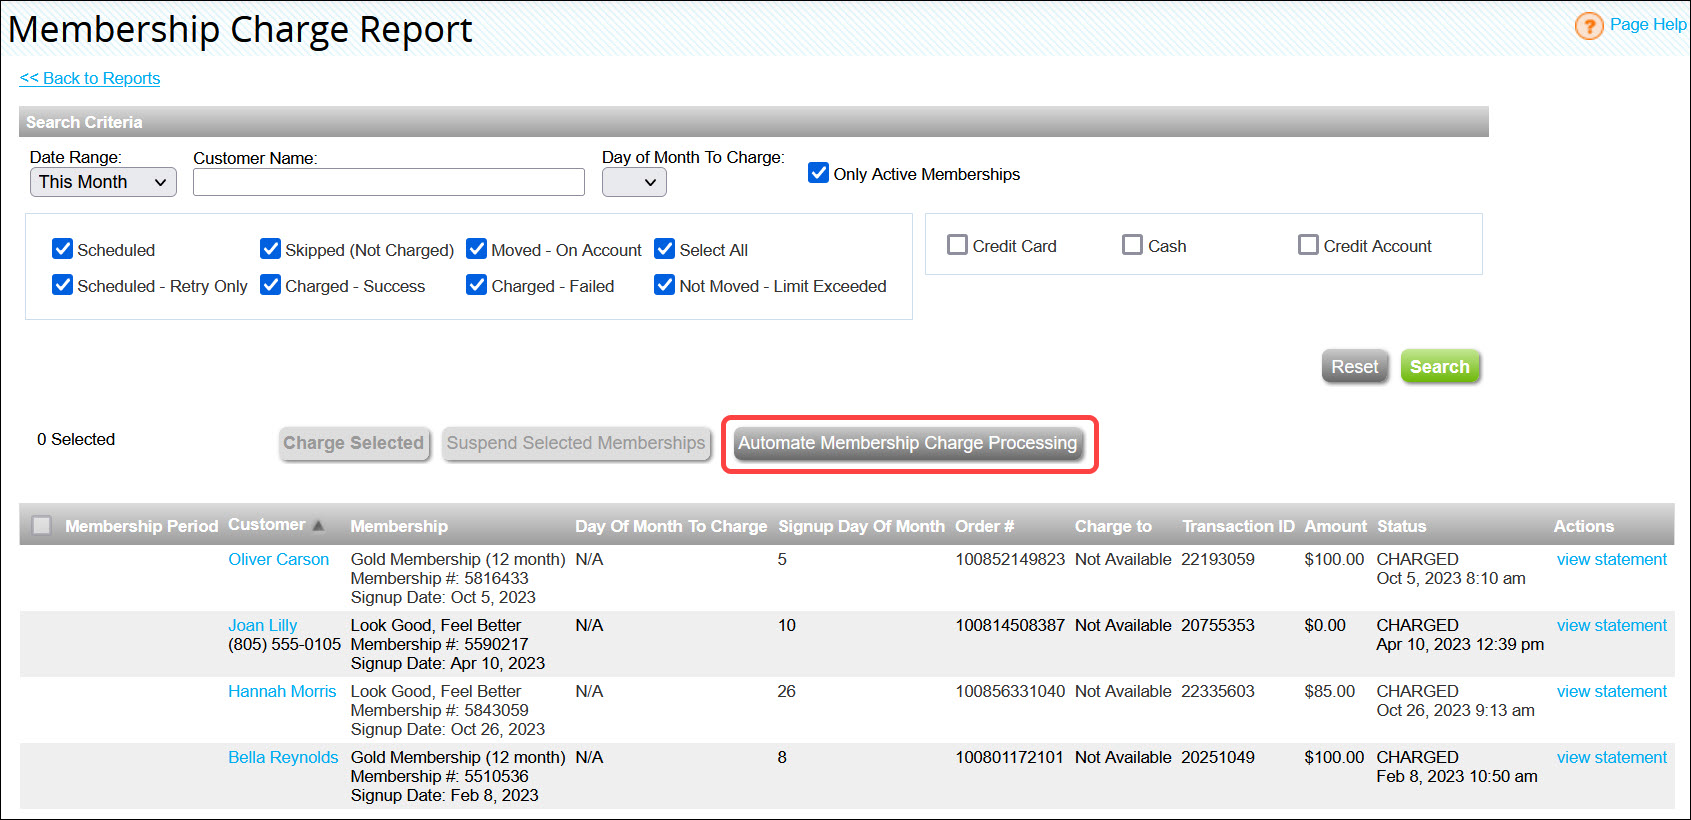Check the Cash payment filter

coord(1132,245)
